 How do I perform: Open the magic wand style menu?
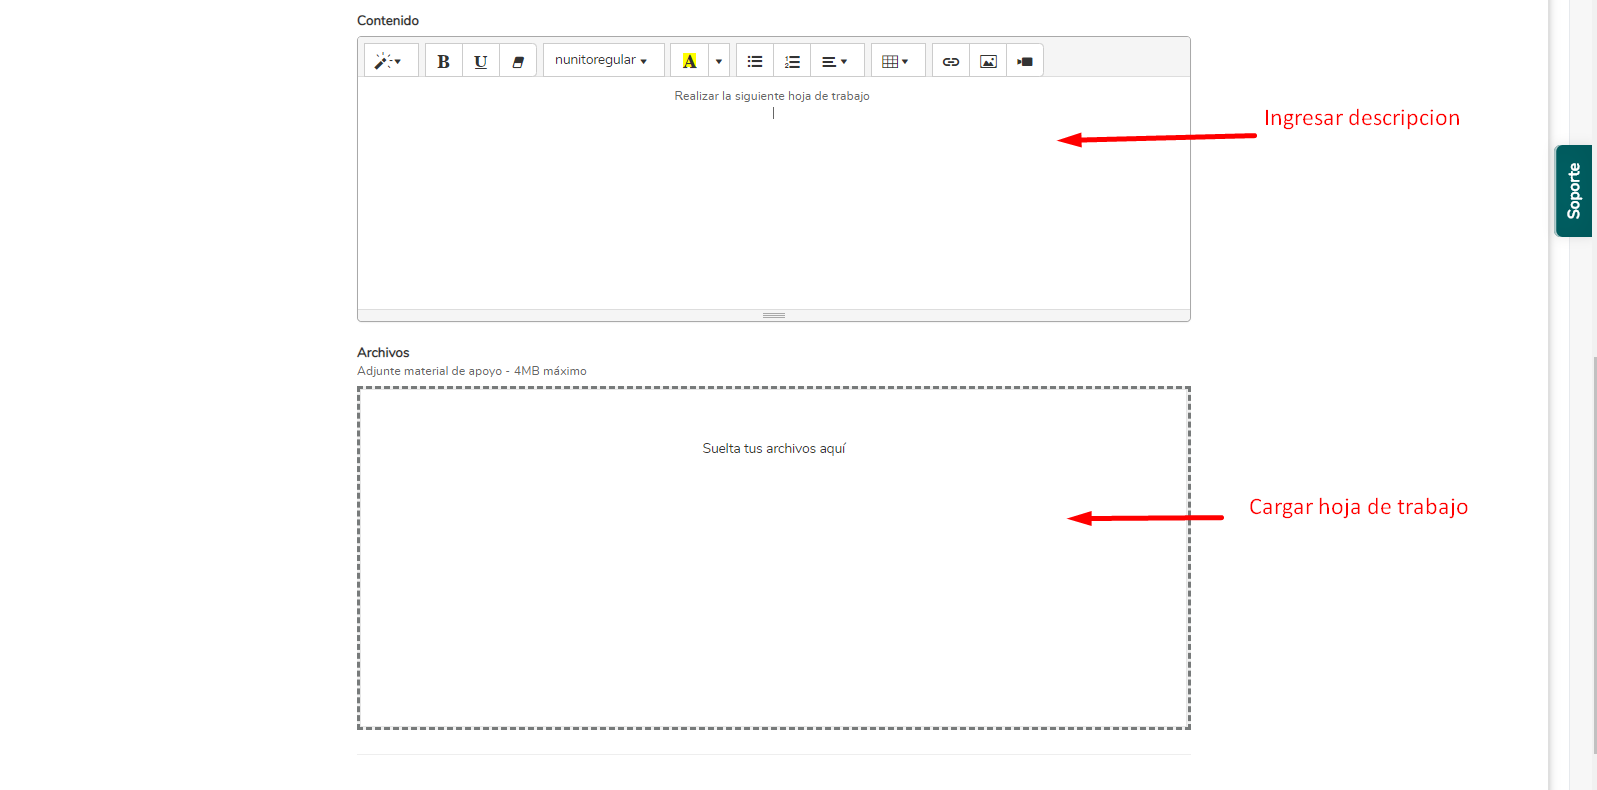(390, 61)
